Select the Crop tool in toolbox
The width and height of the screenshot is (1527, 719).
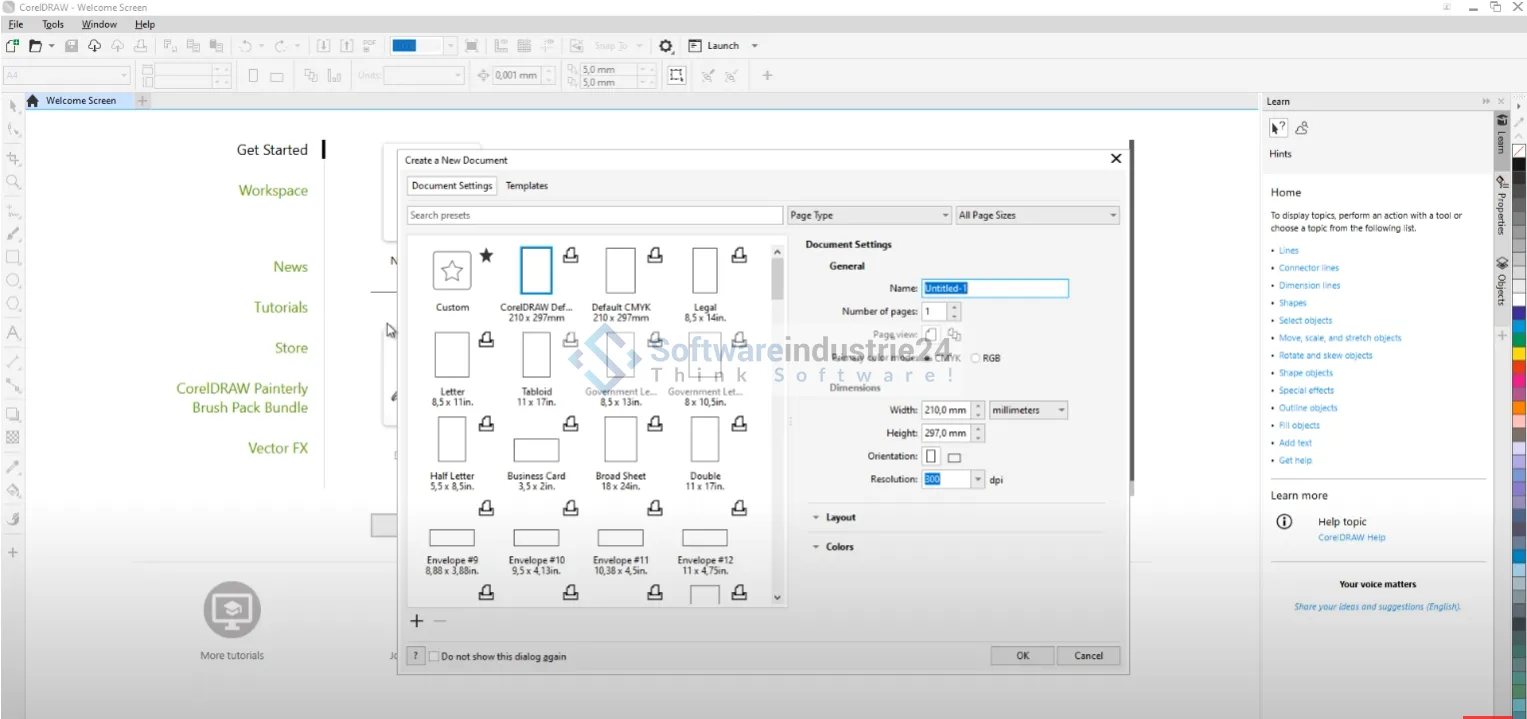coord(13,159)
